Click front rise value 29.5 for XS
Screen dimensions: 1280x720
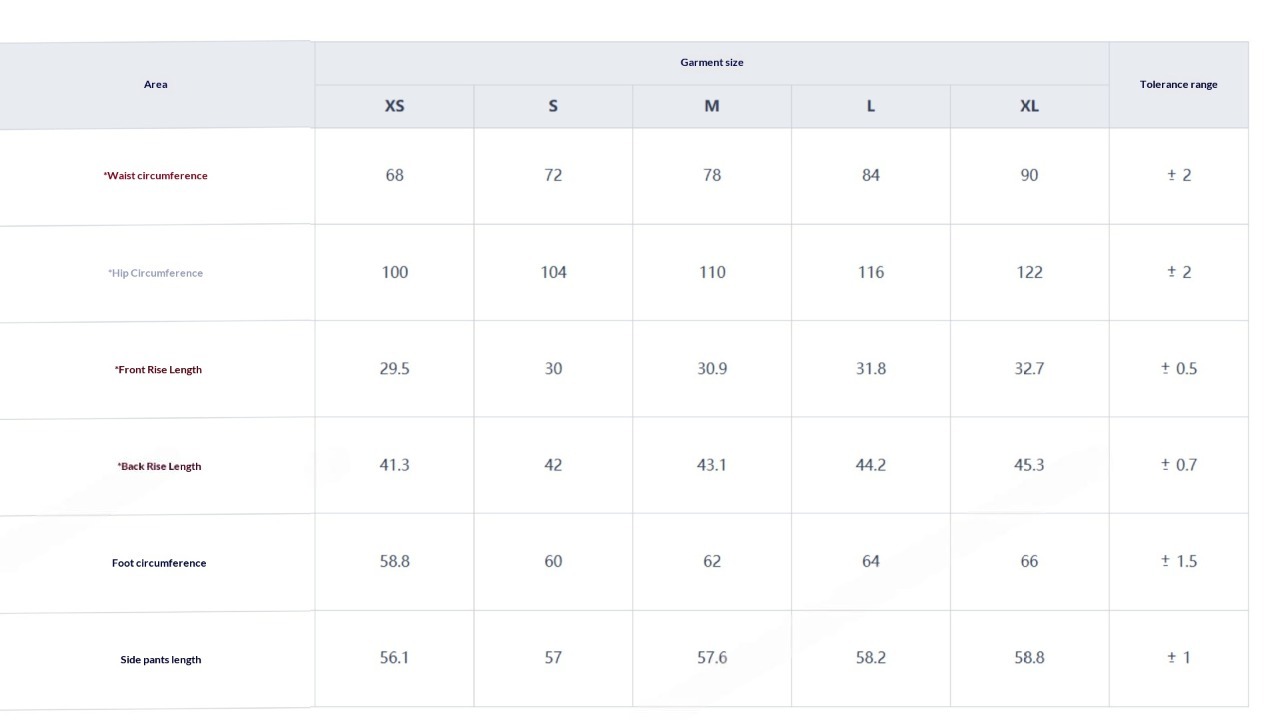[394, 369]
